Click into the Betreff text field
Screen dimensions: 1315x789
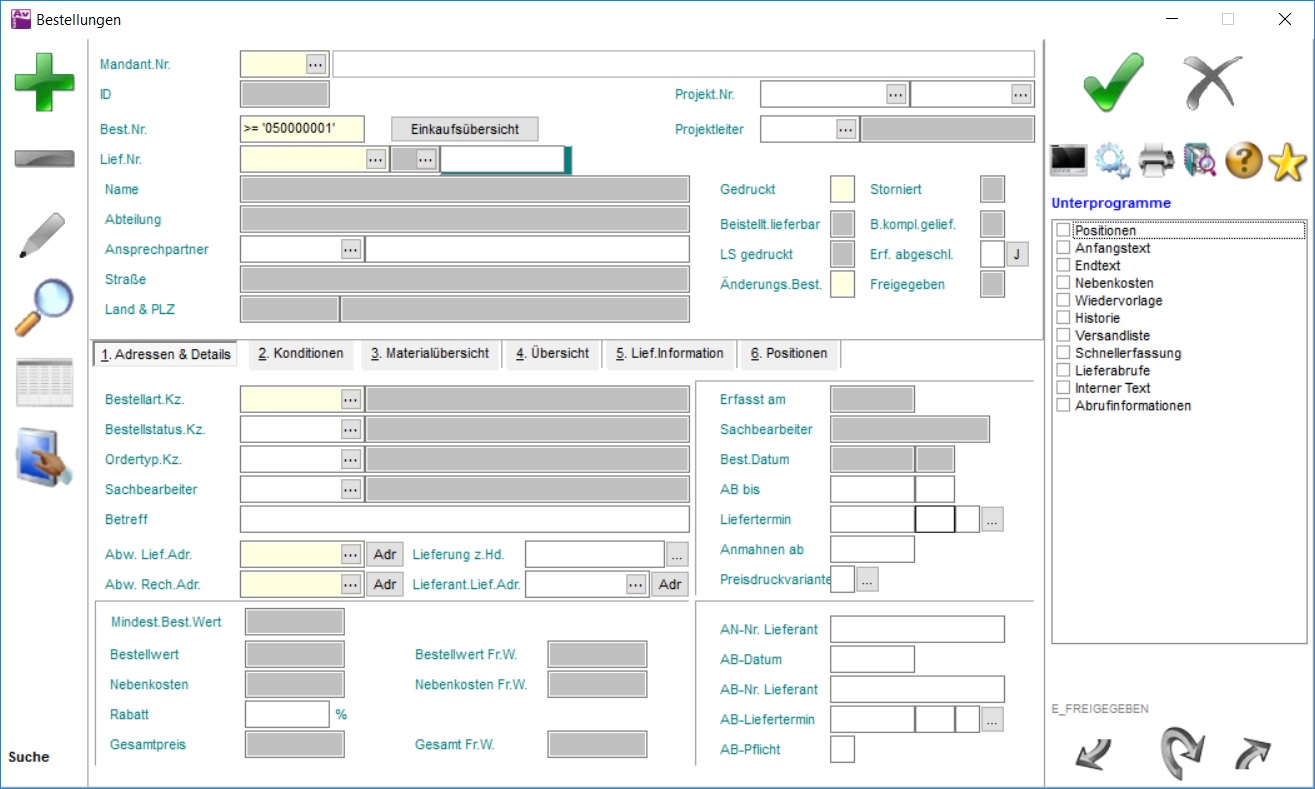[464, 519]
